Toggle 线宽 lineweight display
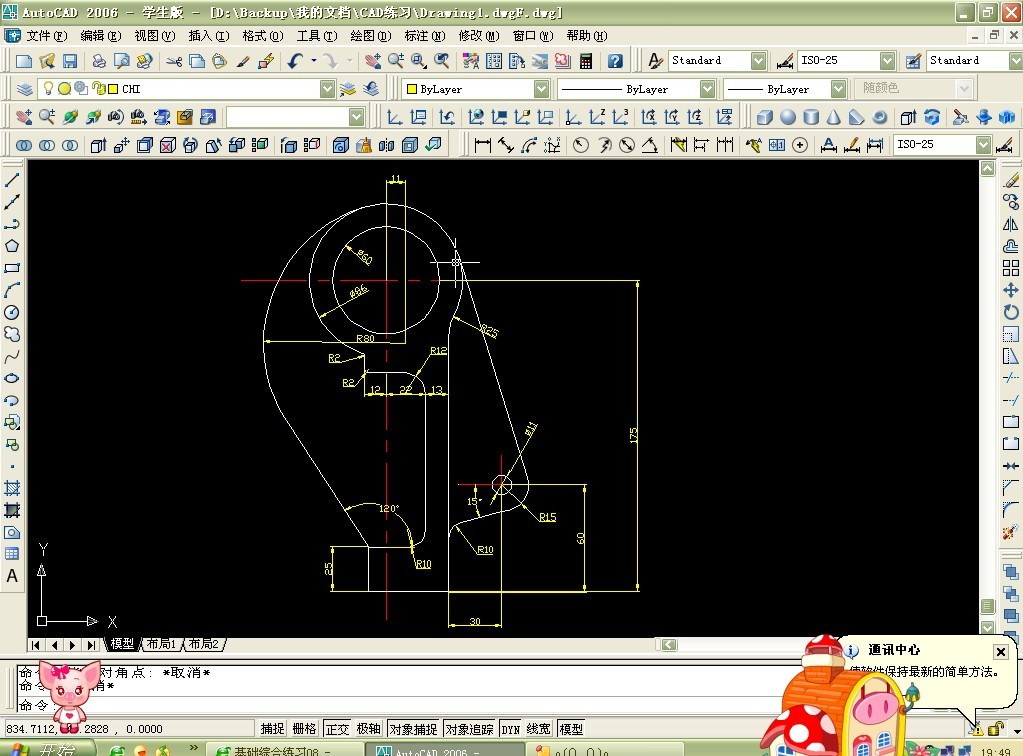 pos(539,729)
